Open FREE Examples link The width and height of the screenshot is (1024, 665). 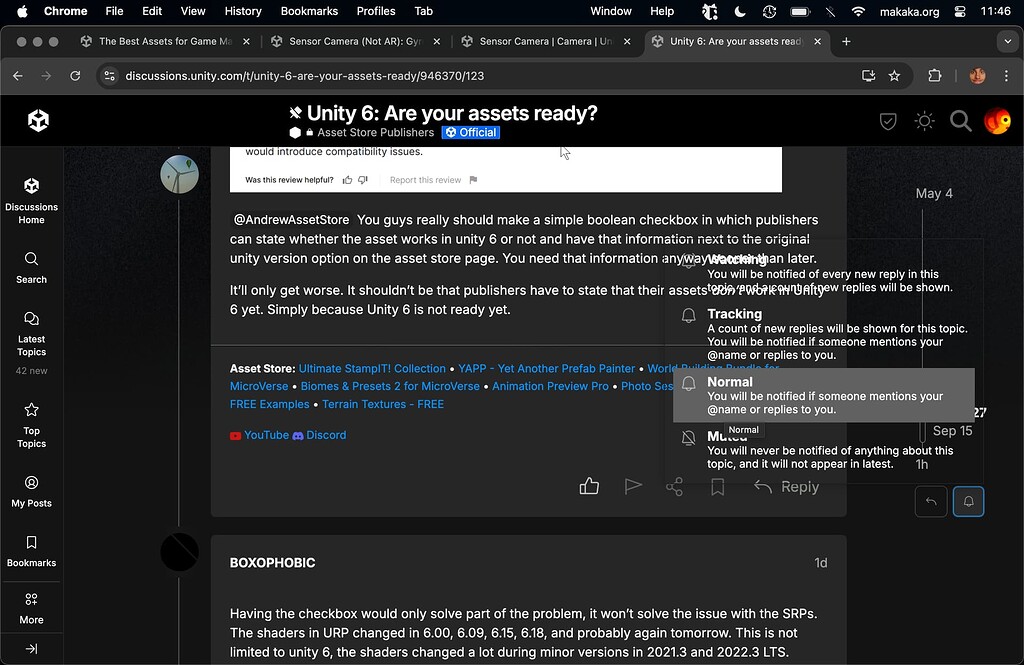coord(270,404)
